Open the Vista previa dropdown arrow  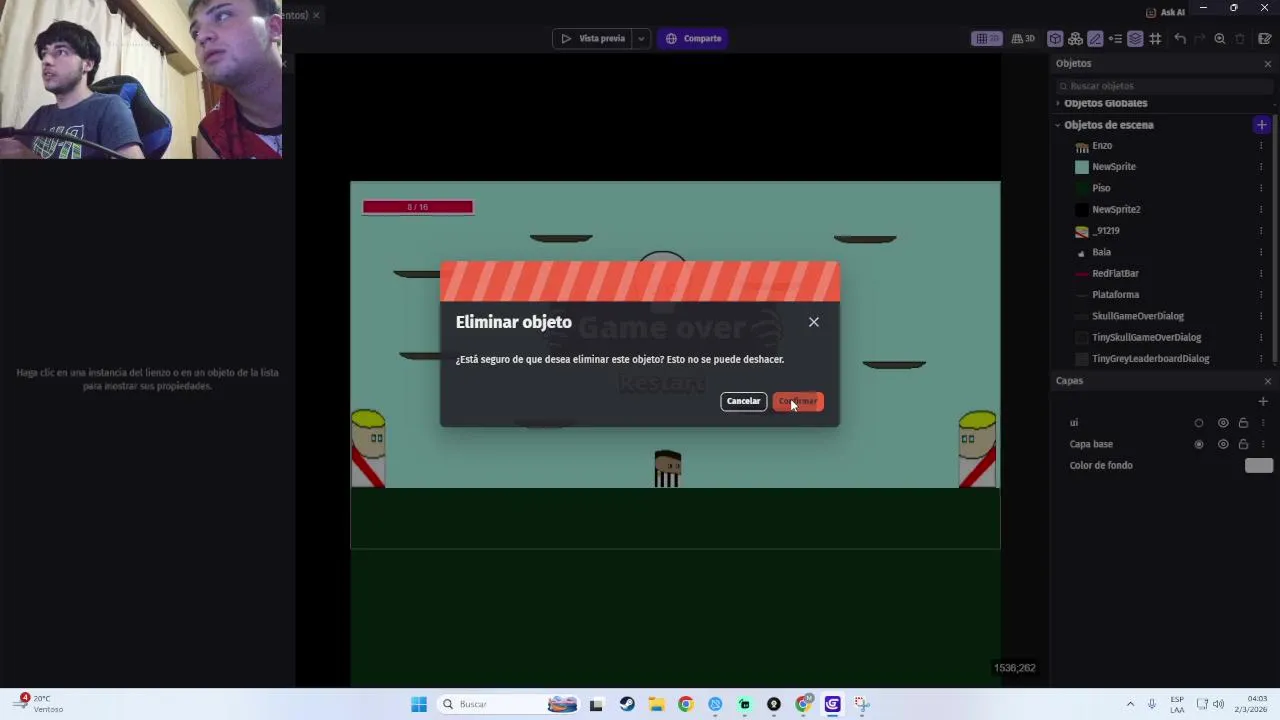(641, 38)
